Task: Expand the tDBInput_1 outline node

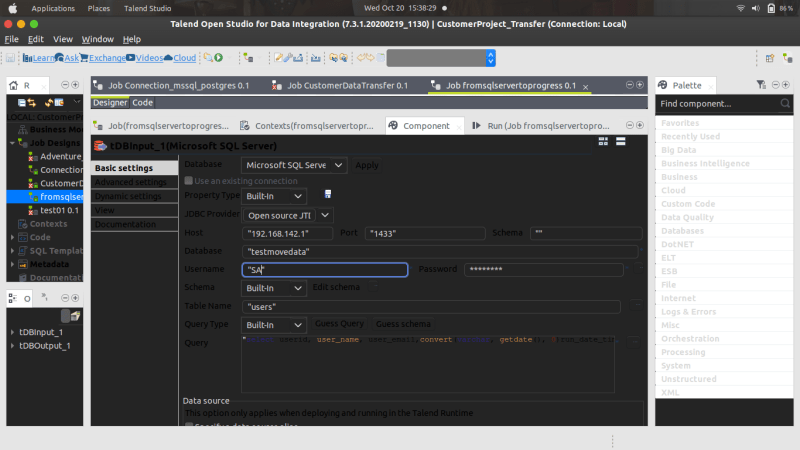Action: pyautogui.click(x=13, y=332)
